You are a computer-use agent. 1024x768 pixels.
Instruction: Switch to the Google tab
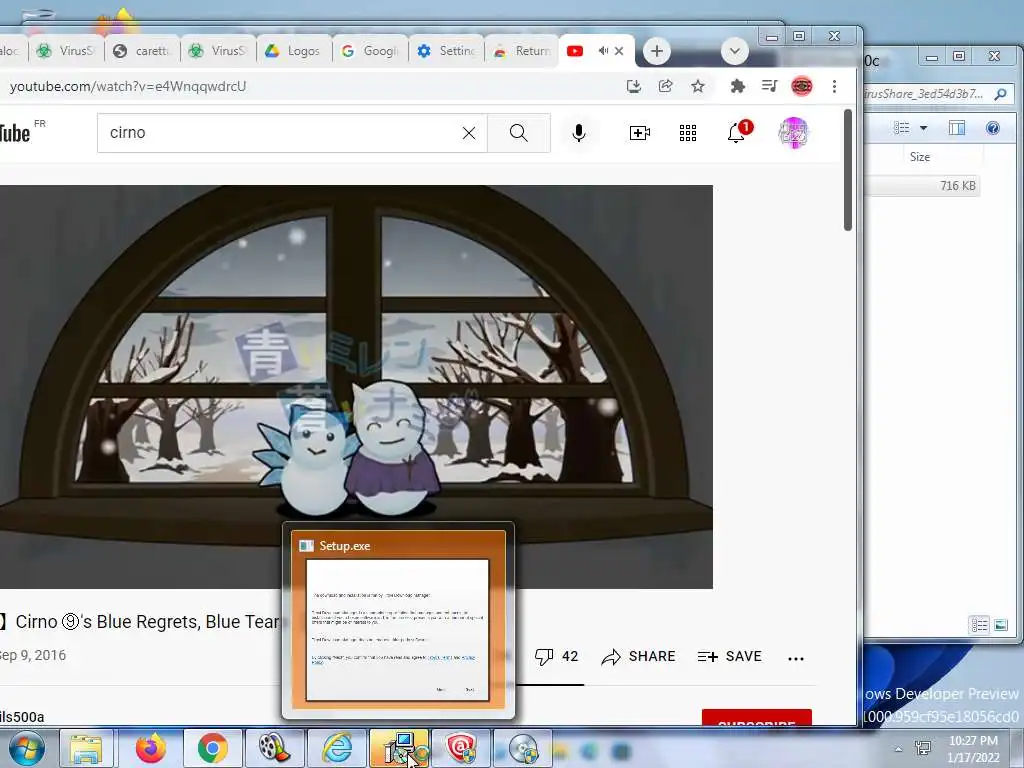[370, 51]
